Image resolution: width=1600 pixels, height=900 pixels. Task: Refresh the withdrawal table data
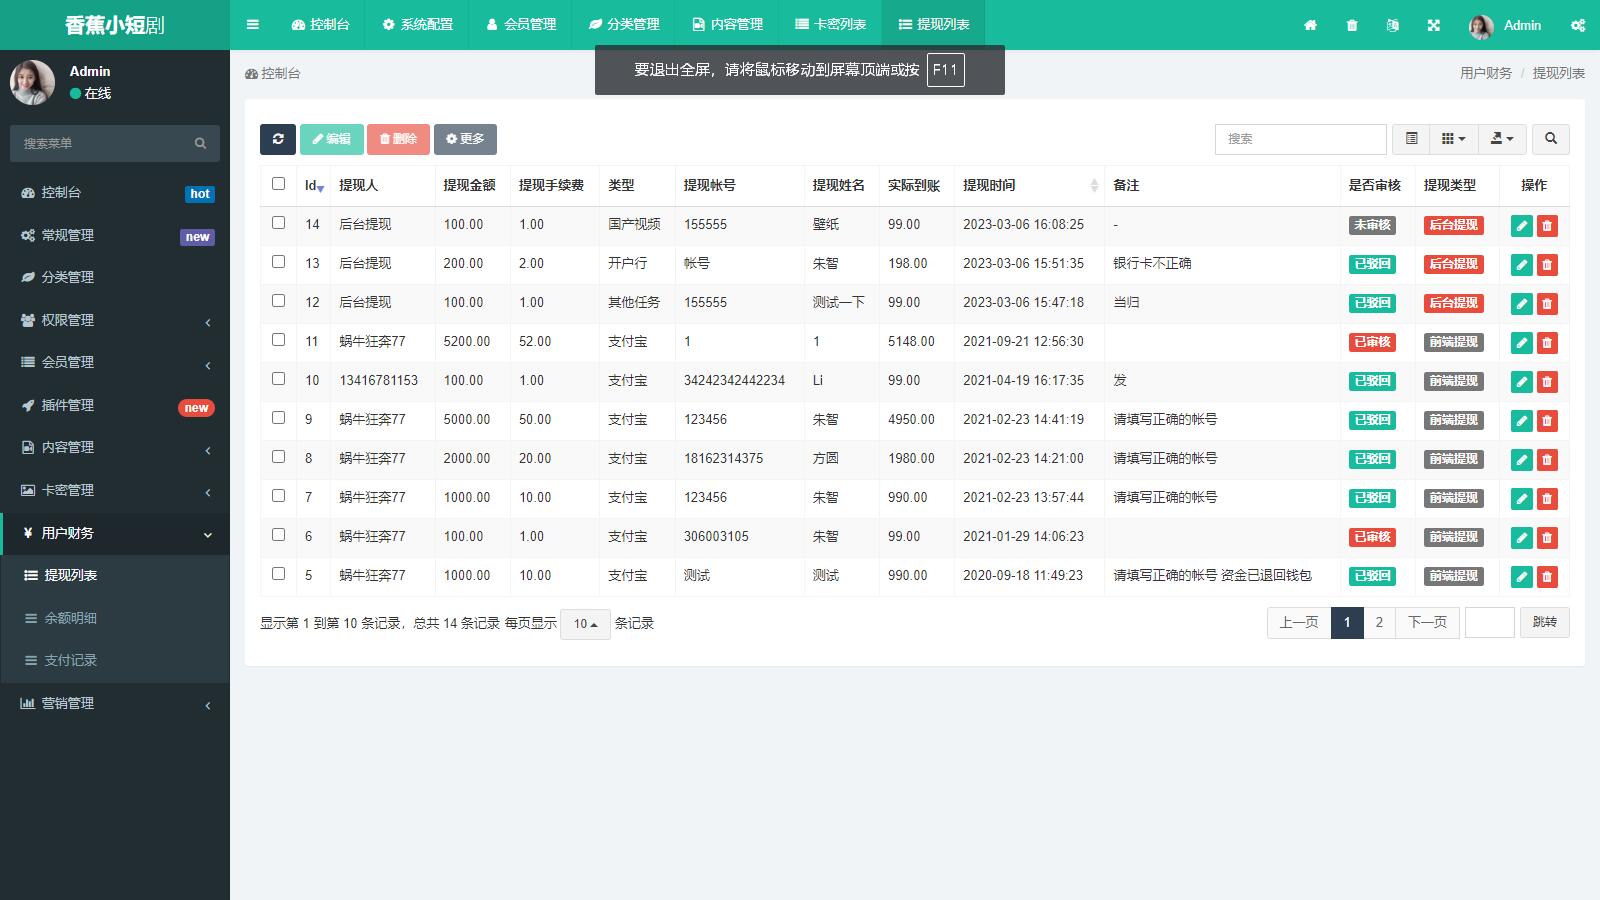(277, 139)
